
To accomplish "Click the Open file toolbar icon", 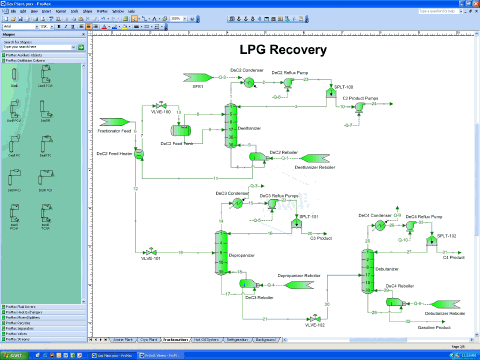I will coord(13,19).
